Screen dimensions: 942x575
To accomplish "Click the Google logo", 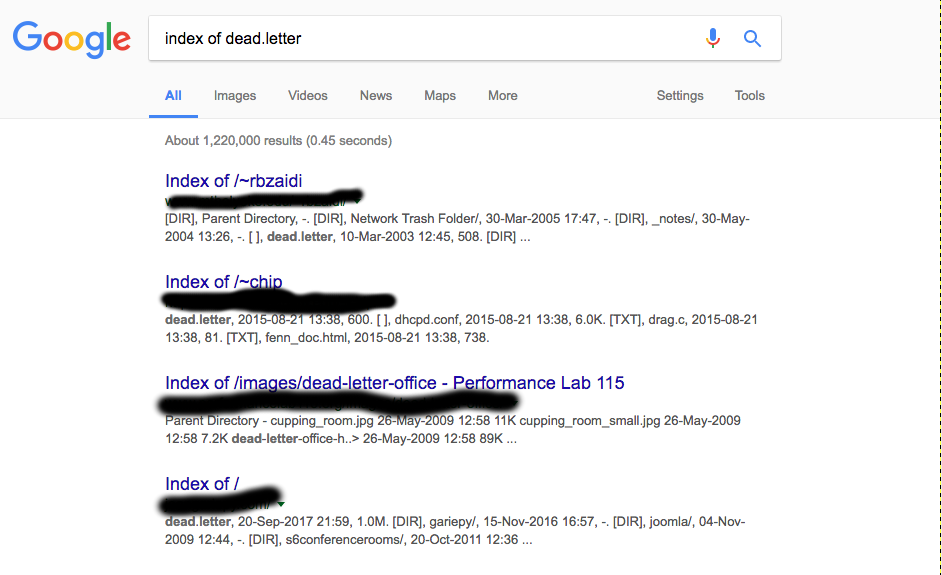I will pos(71,39).
